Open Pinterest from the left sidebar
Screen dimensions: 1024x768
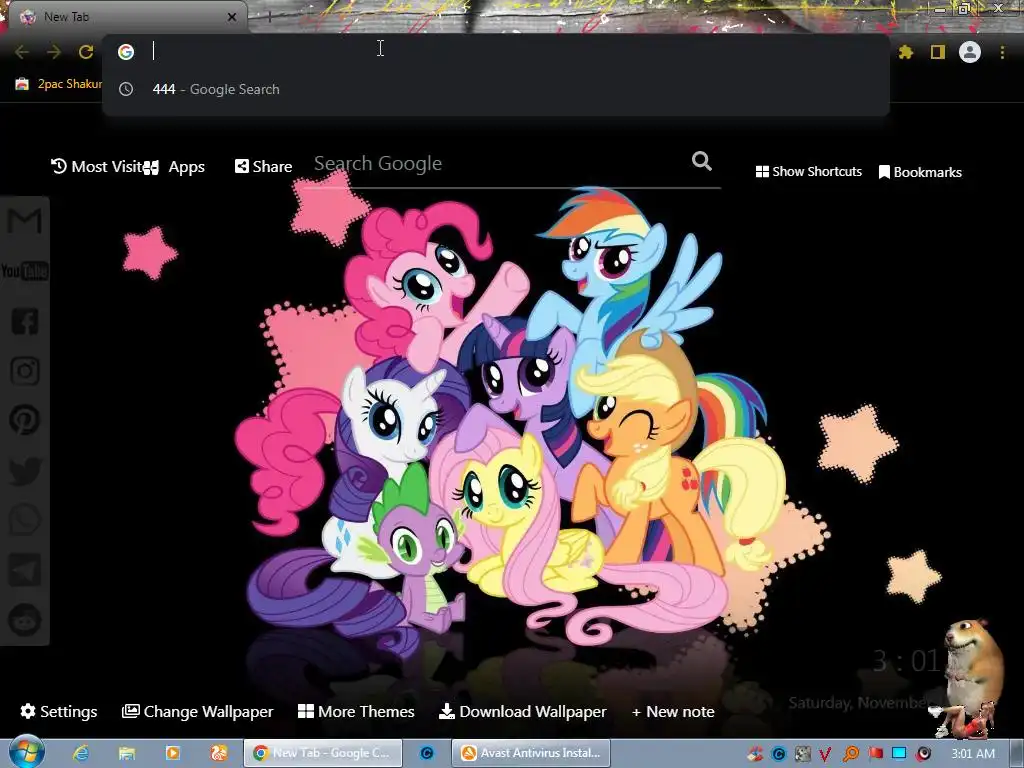coord(25,420)
